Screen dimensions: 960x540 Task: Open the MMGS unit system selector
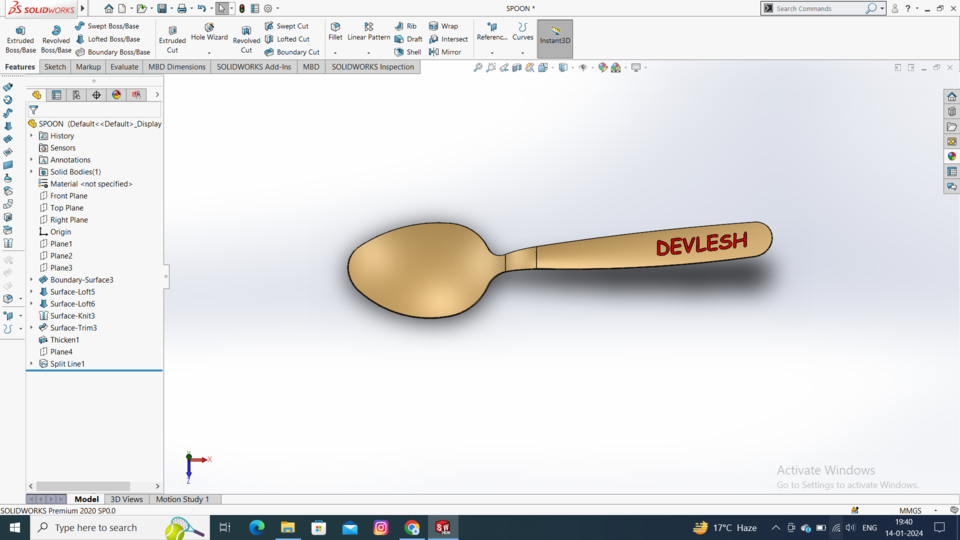coord(910,511)
